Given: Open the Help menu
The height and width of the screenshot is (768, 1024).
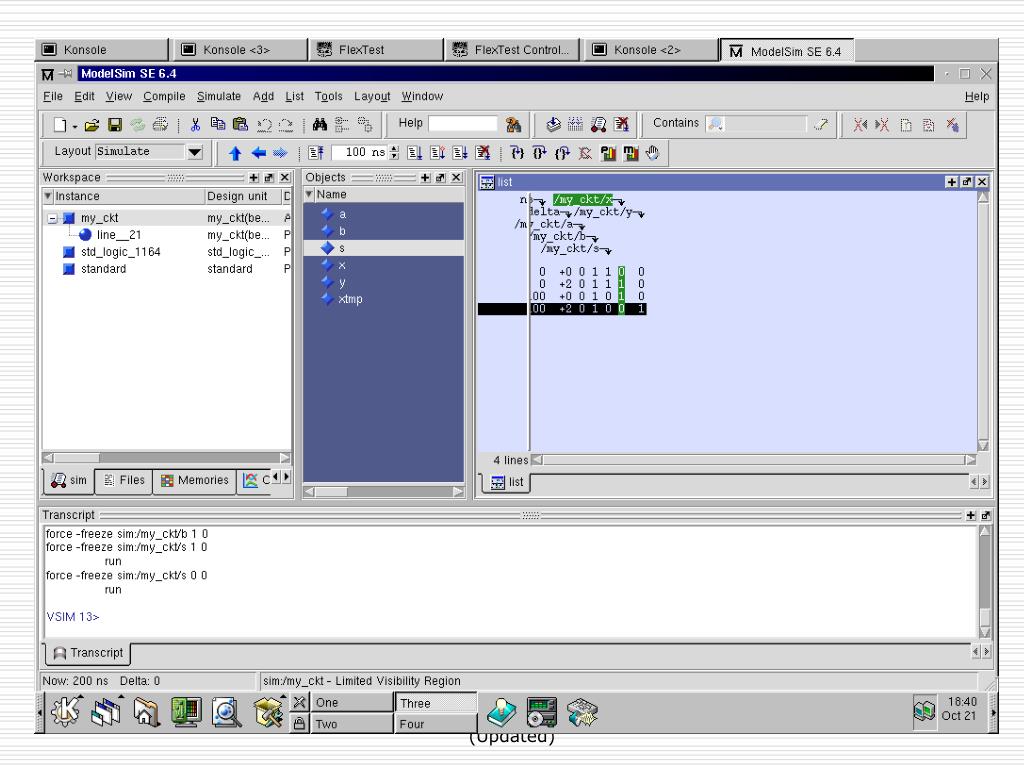Looking at the screenshot, I should pyautogui.click(x=977, y=97).
